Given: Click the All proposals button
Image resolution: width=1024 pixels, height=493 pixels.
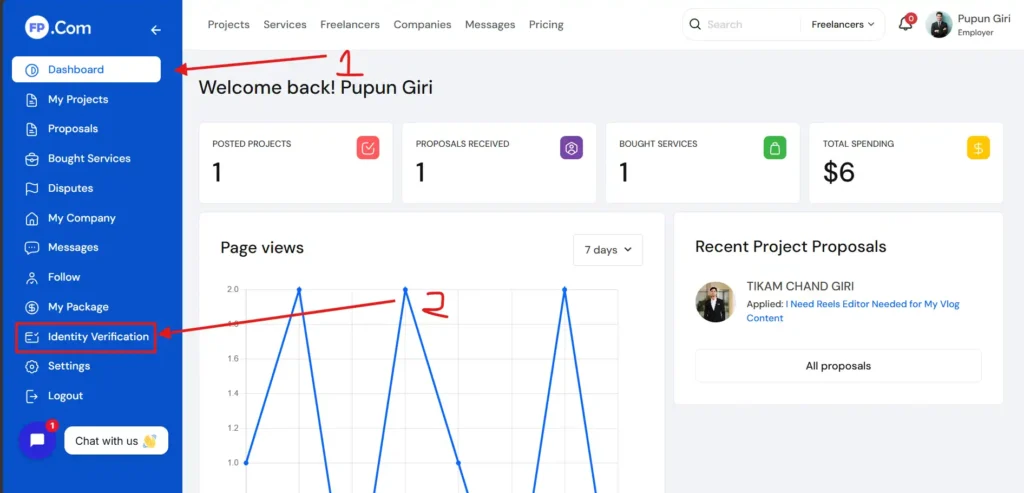Looking at the screenshot, I should coord(838,366).
